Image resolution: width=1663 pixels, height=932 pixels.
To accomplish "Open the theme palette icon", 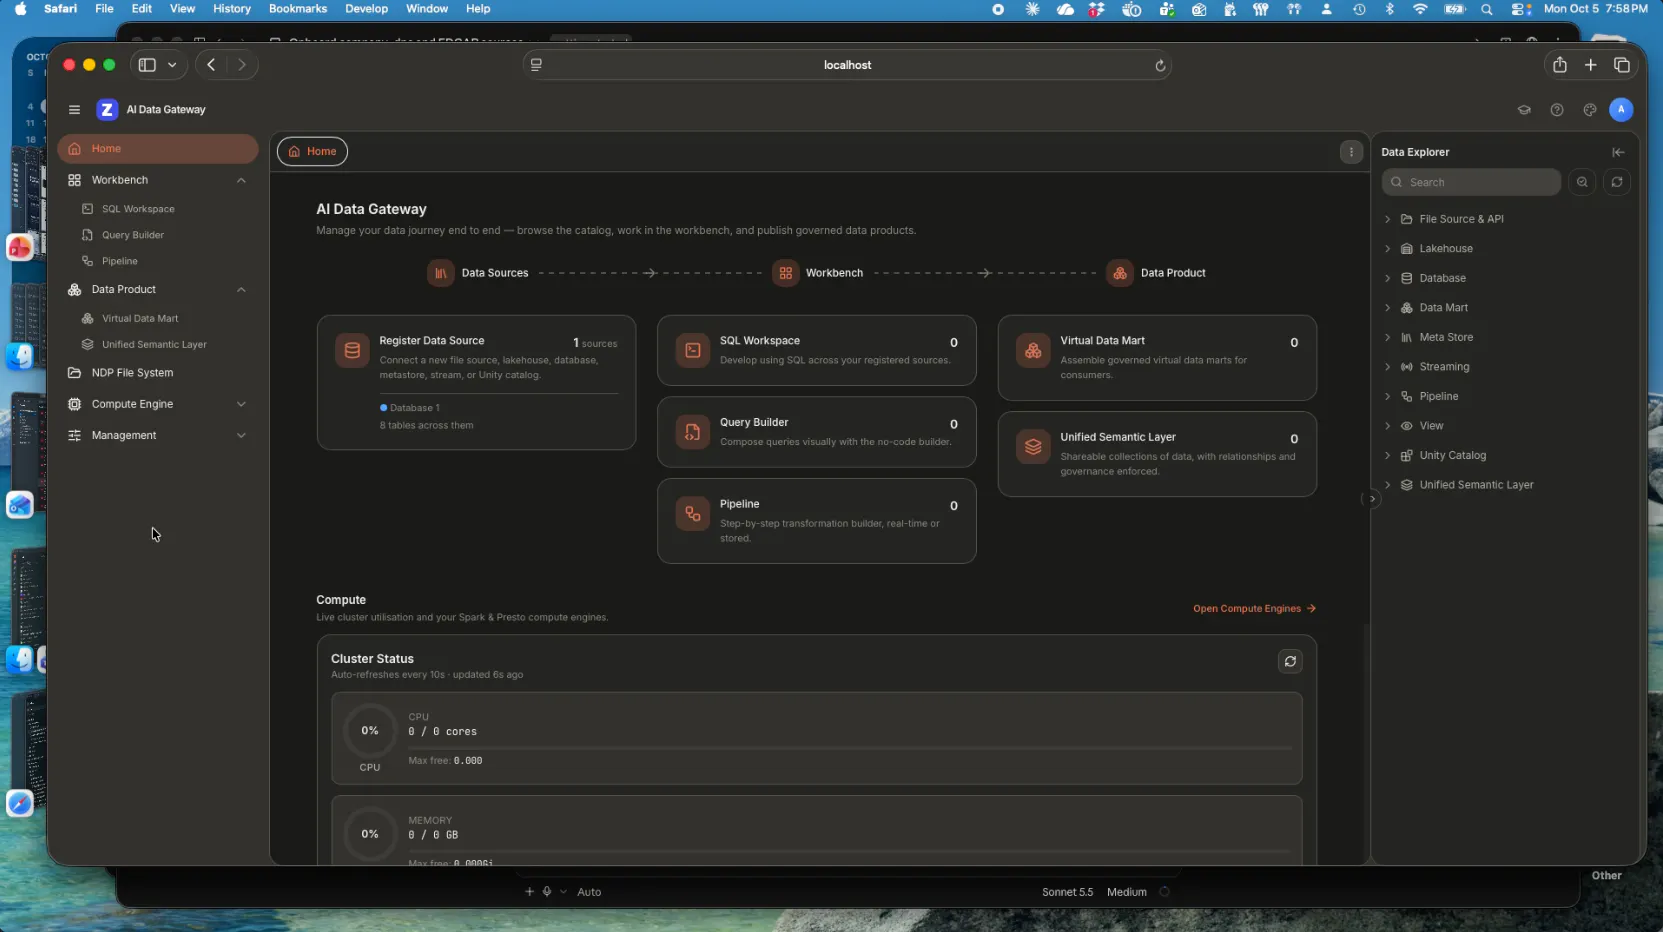I will pyautogui.click(x=1590, y=110).
